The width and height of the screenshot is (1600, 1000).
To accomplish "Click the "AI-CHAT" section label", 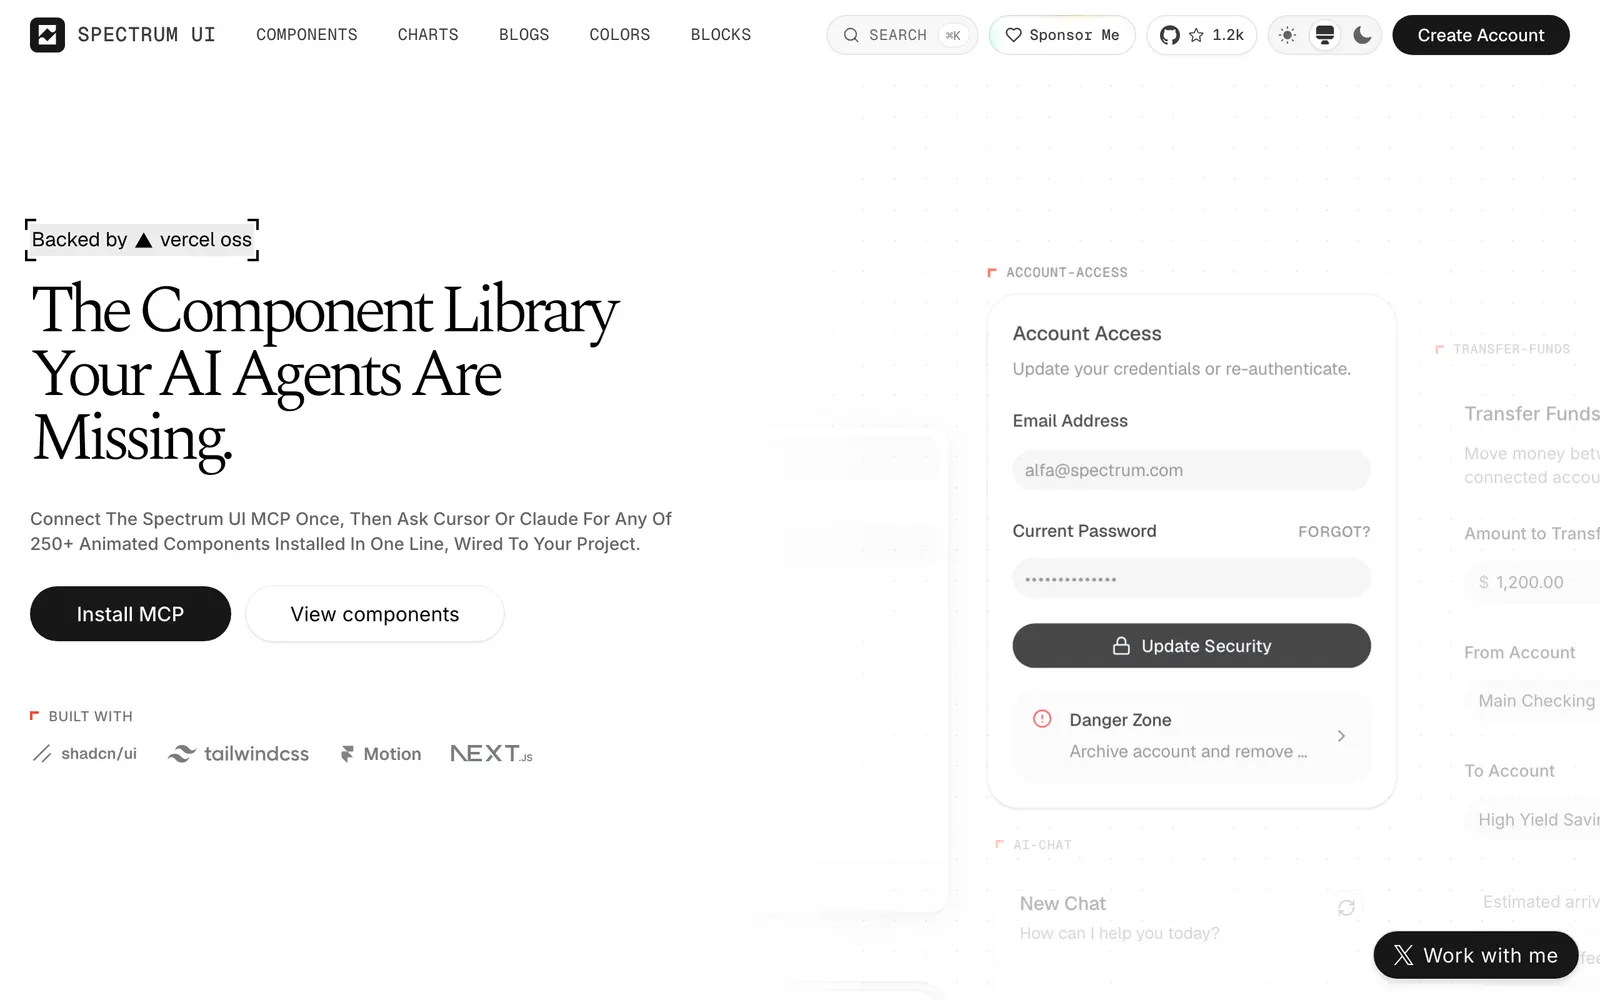I will tap(1042, 845).
